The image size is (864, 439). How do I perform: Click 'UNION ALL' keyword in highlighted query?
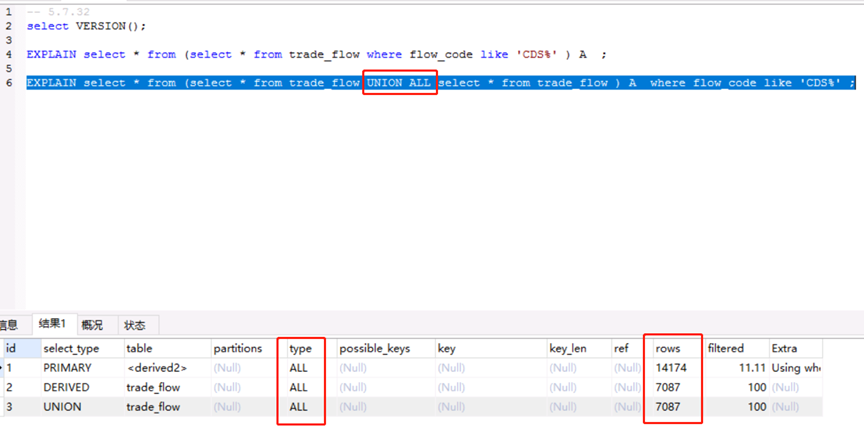(399, 83)
